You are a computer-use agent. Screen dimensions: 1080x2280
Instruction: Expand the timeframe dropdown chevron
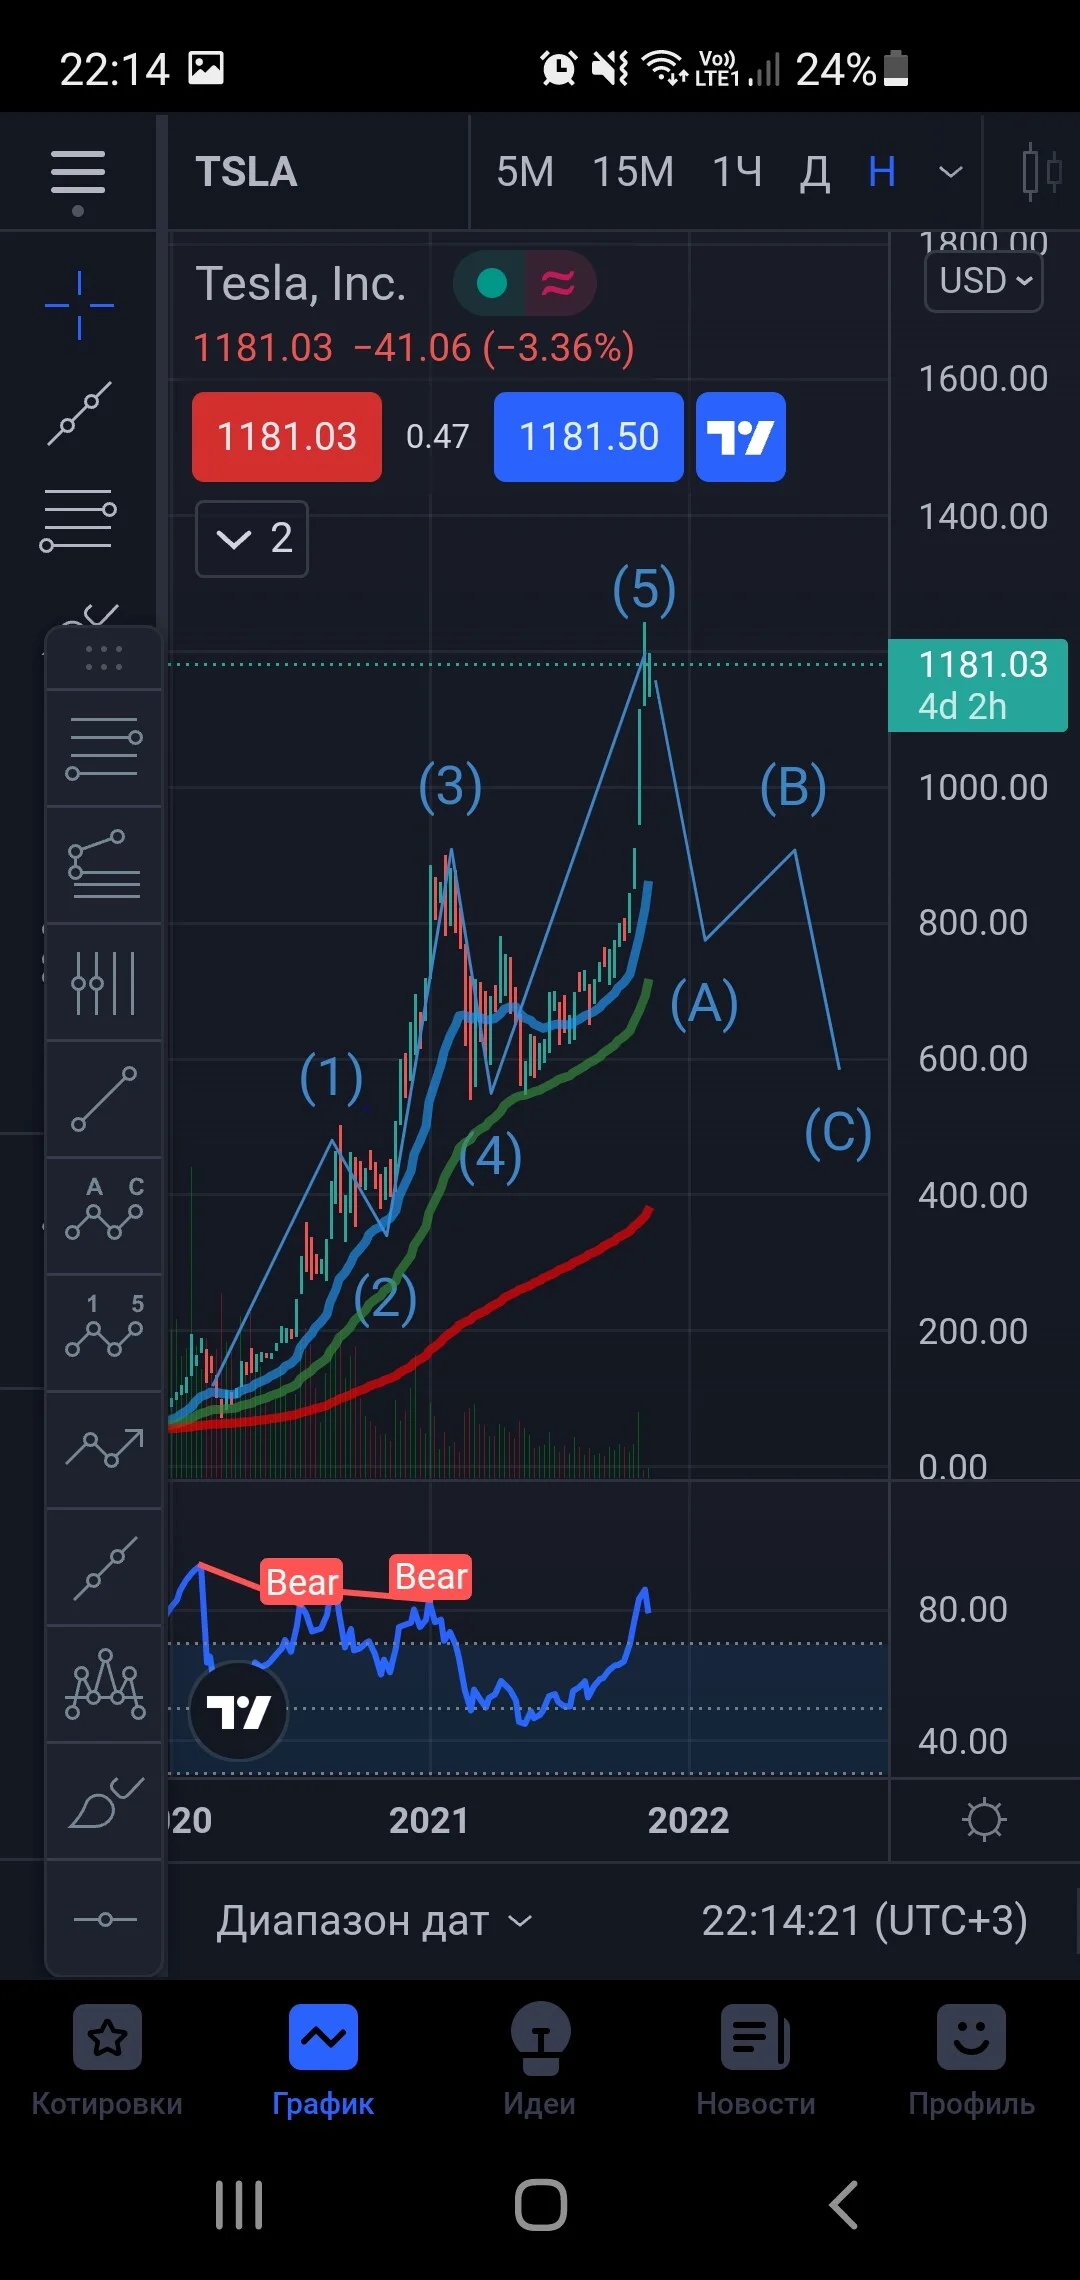[x=950, y=172]
